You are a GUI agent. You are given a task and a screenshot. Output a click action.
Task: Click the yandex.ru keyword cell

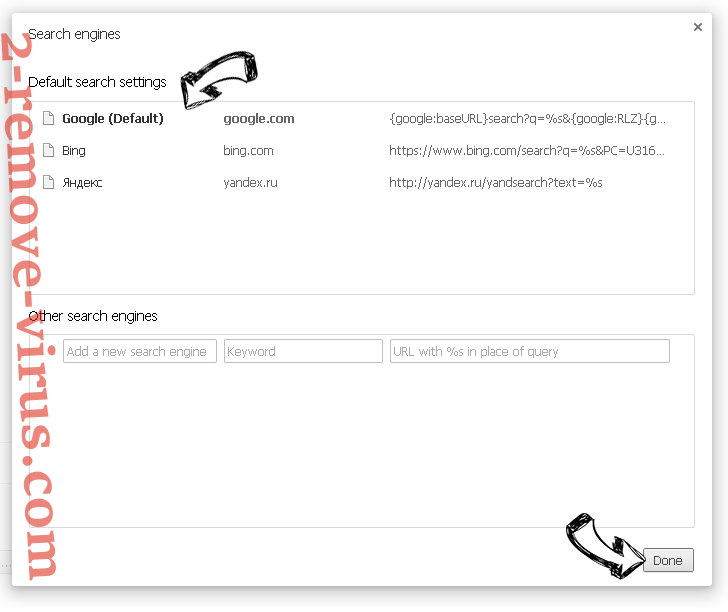[252, 182]
